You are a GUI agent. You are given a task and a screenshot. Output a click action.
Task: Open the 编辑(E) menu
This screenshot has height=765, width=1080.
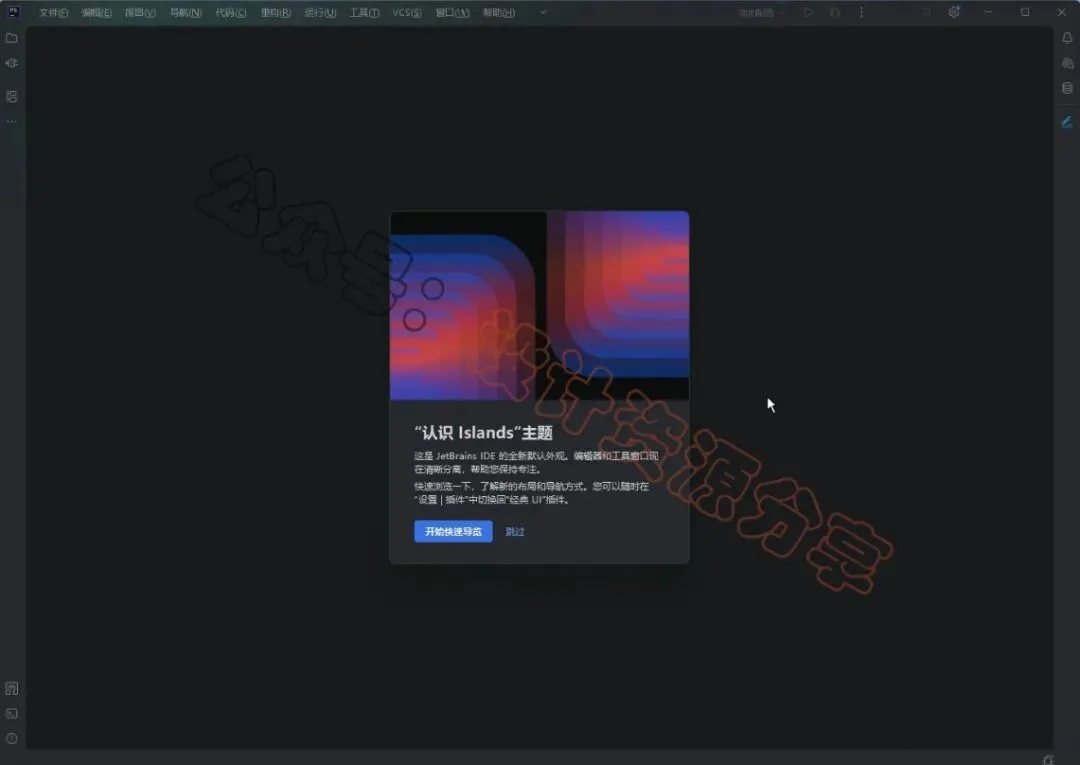96,13
